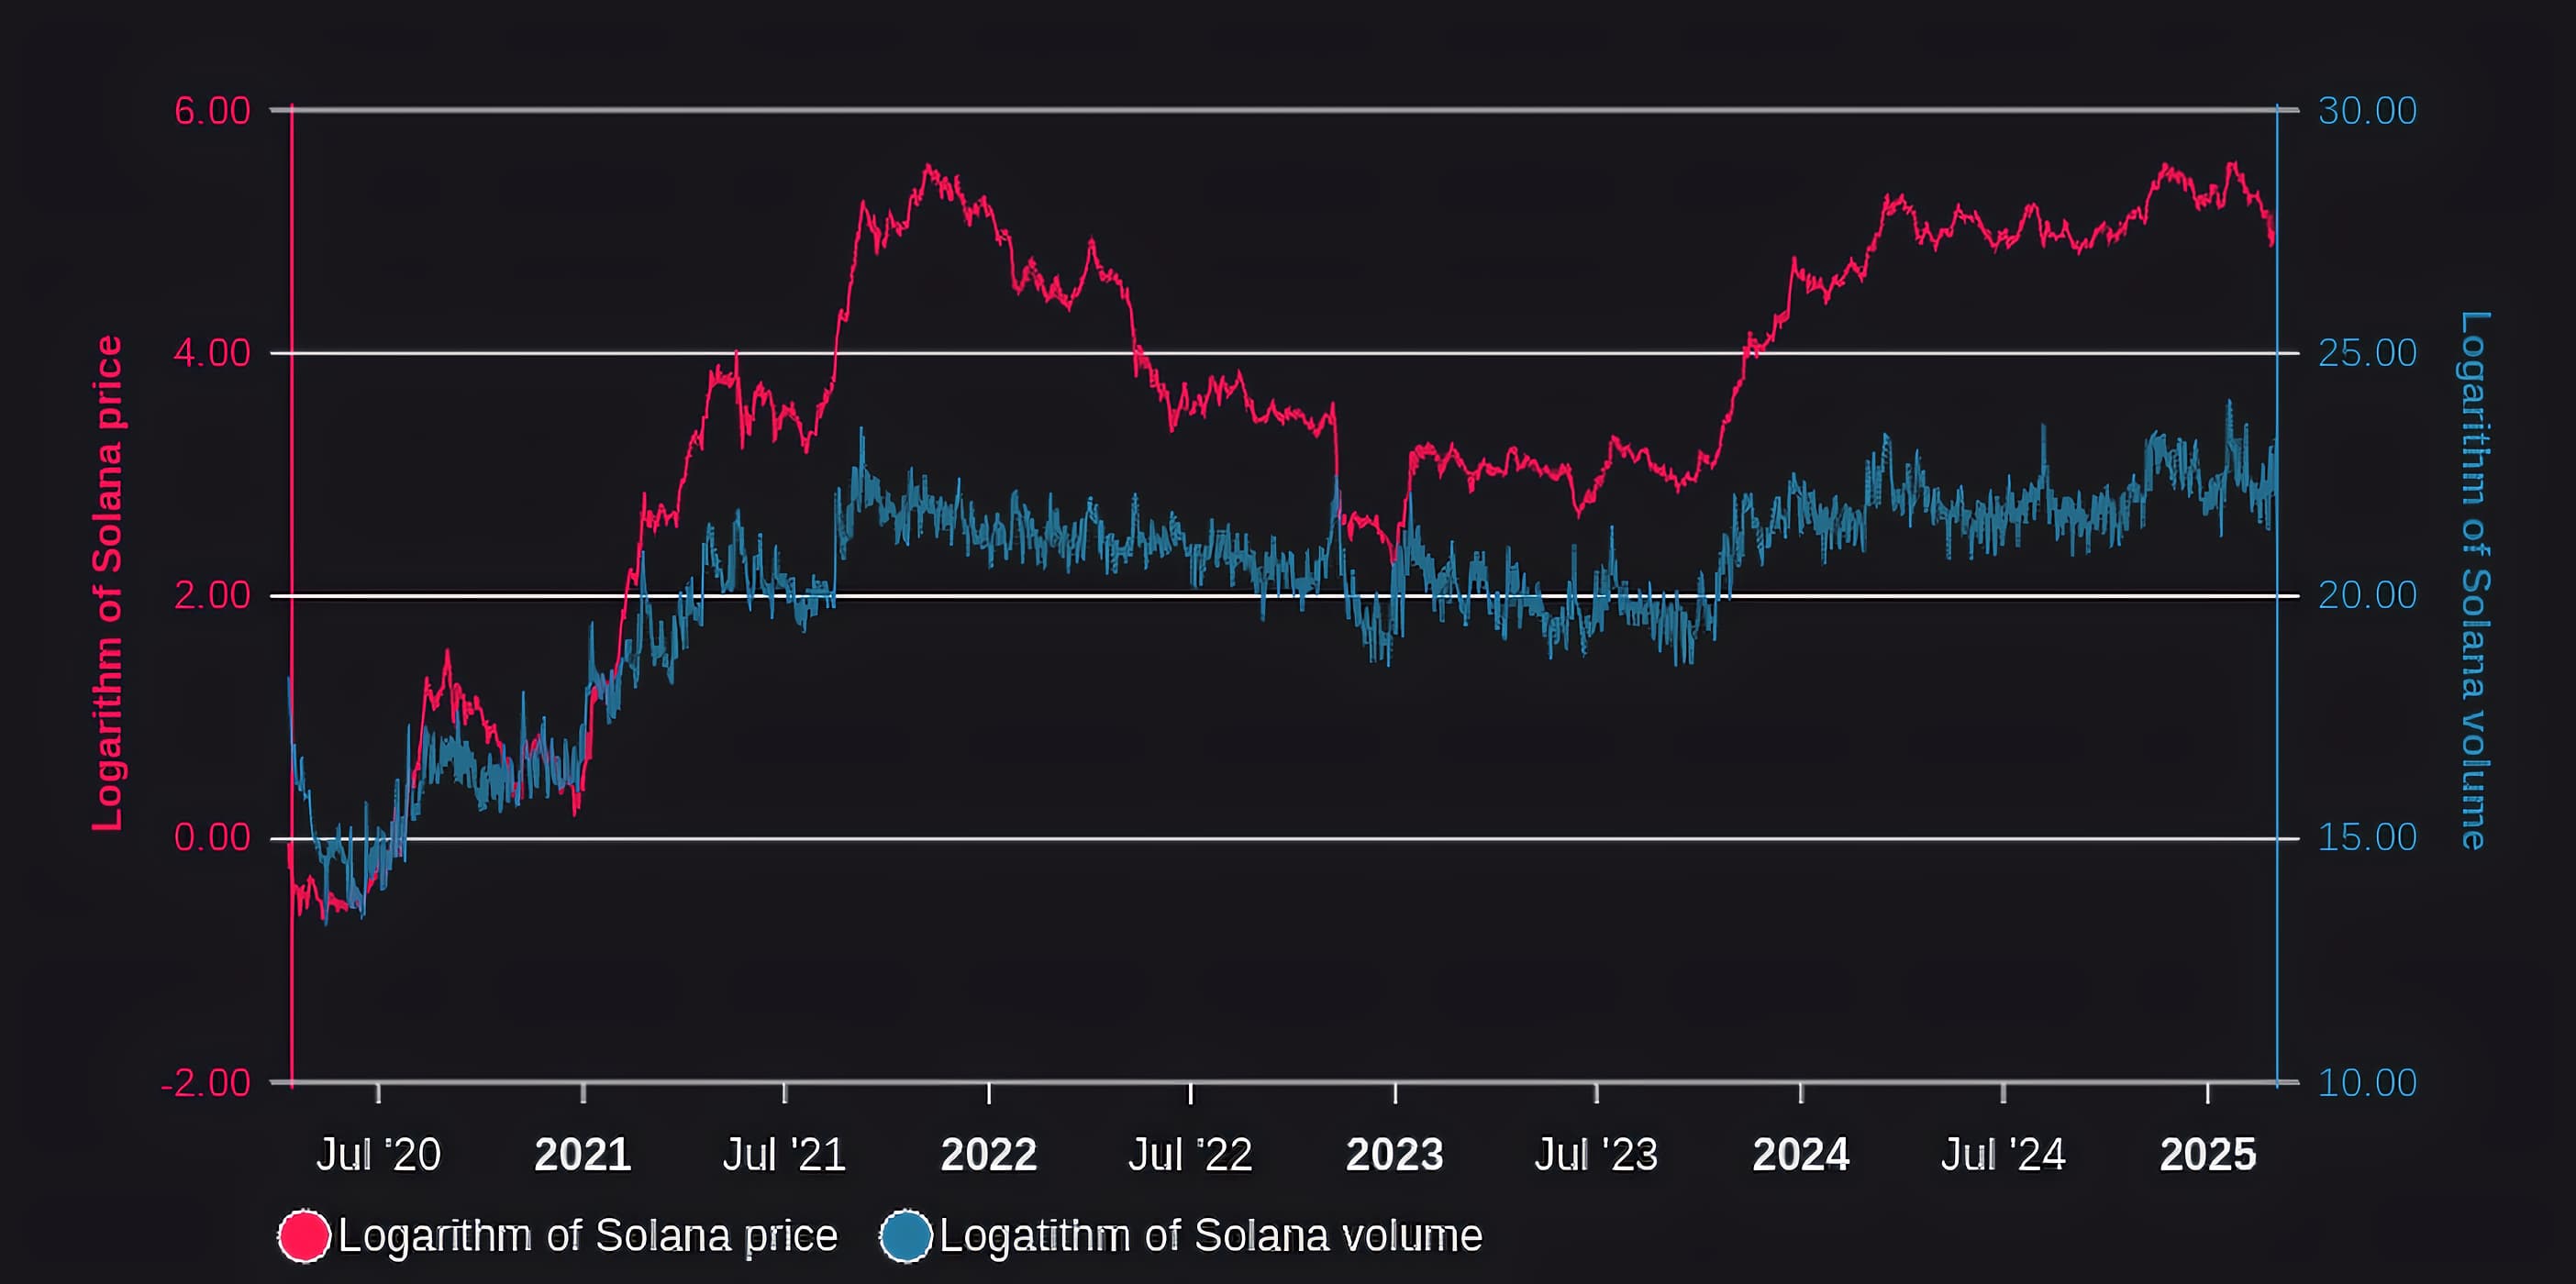Click the x-axis label 2025
Screen dimensions: 2576x1284
click(x=2208, y=1155)
